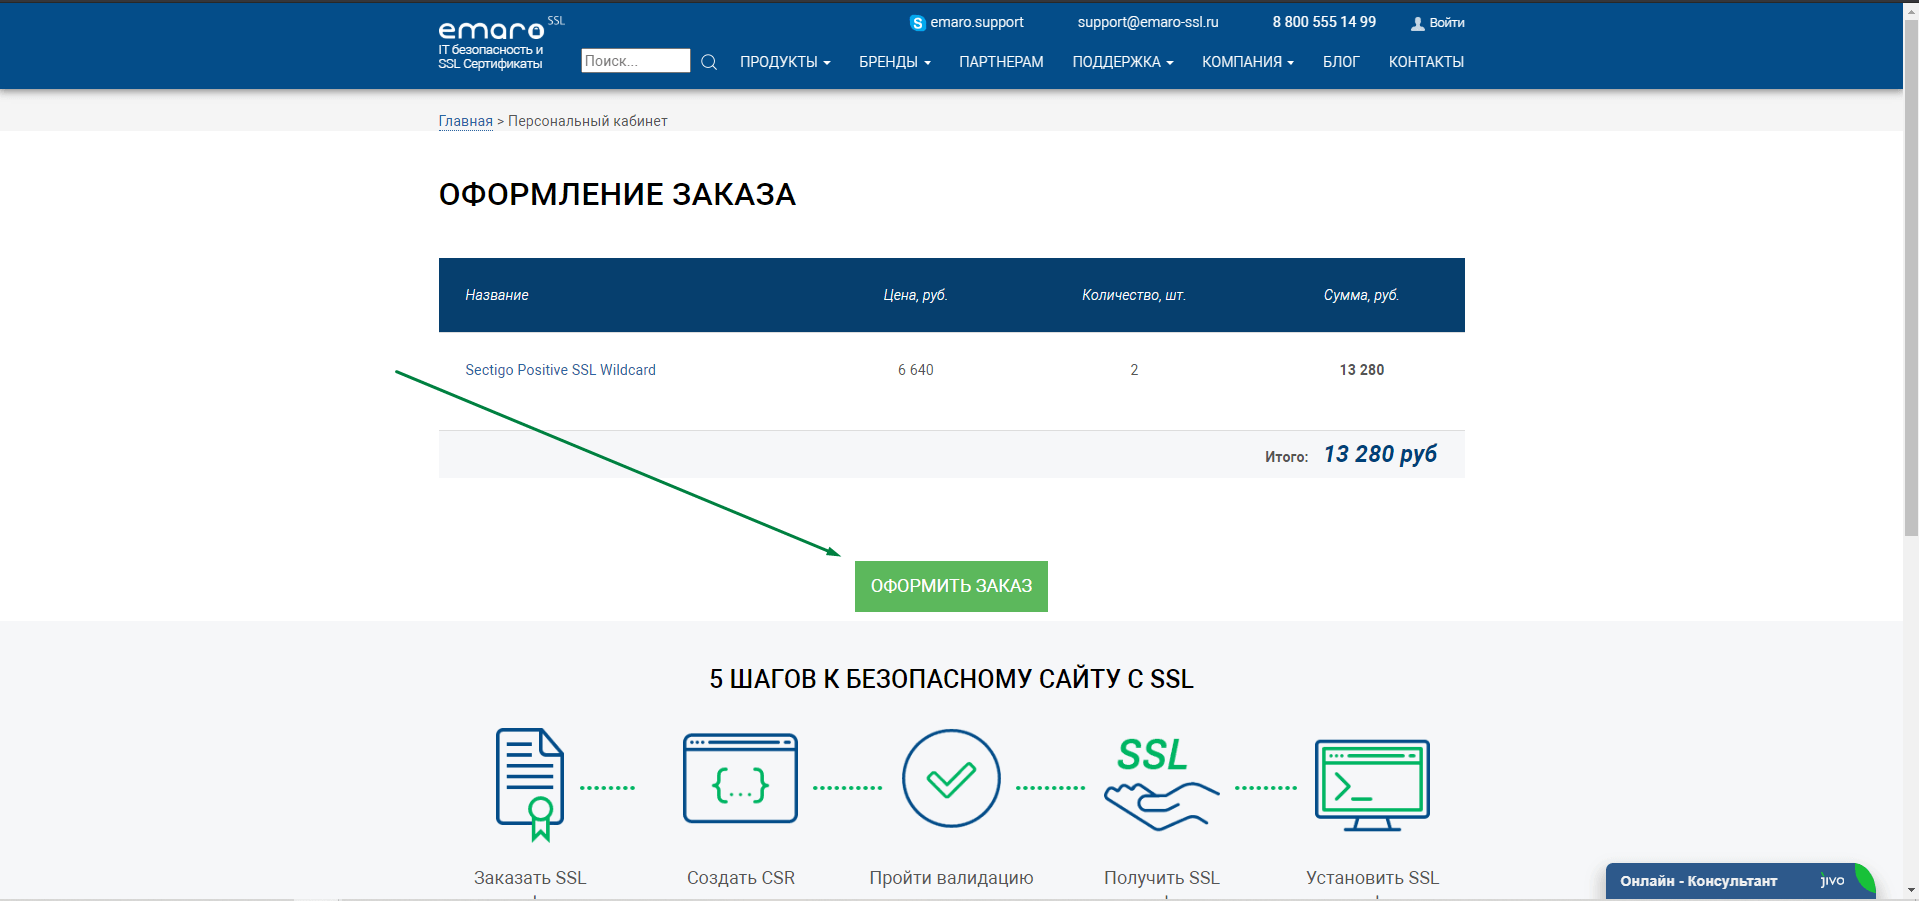Click the scrollbar down arrow

click(x=1911, y=890)
